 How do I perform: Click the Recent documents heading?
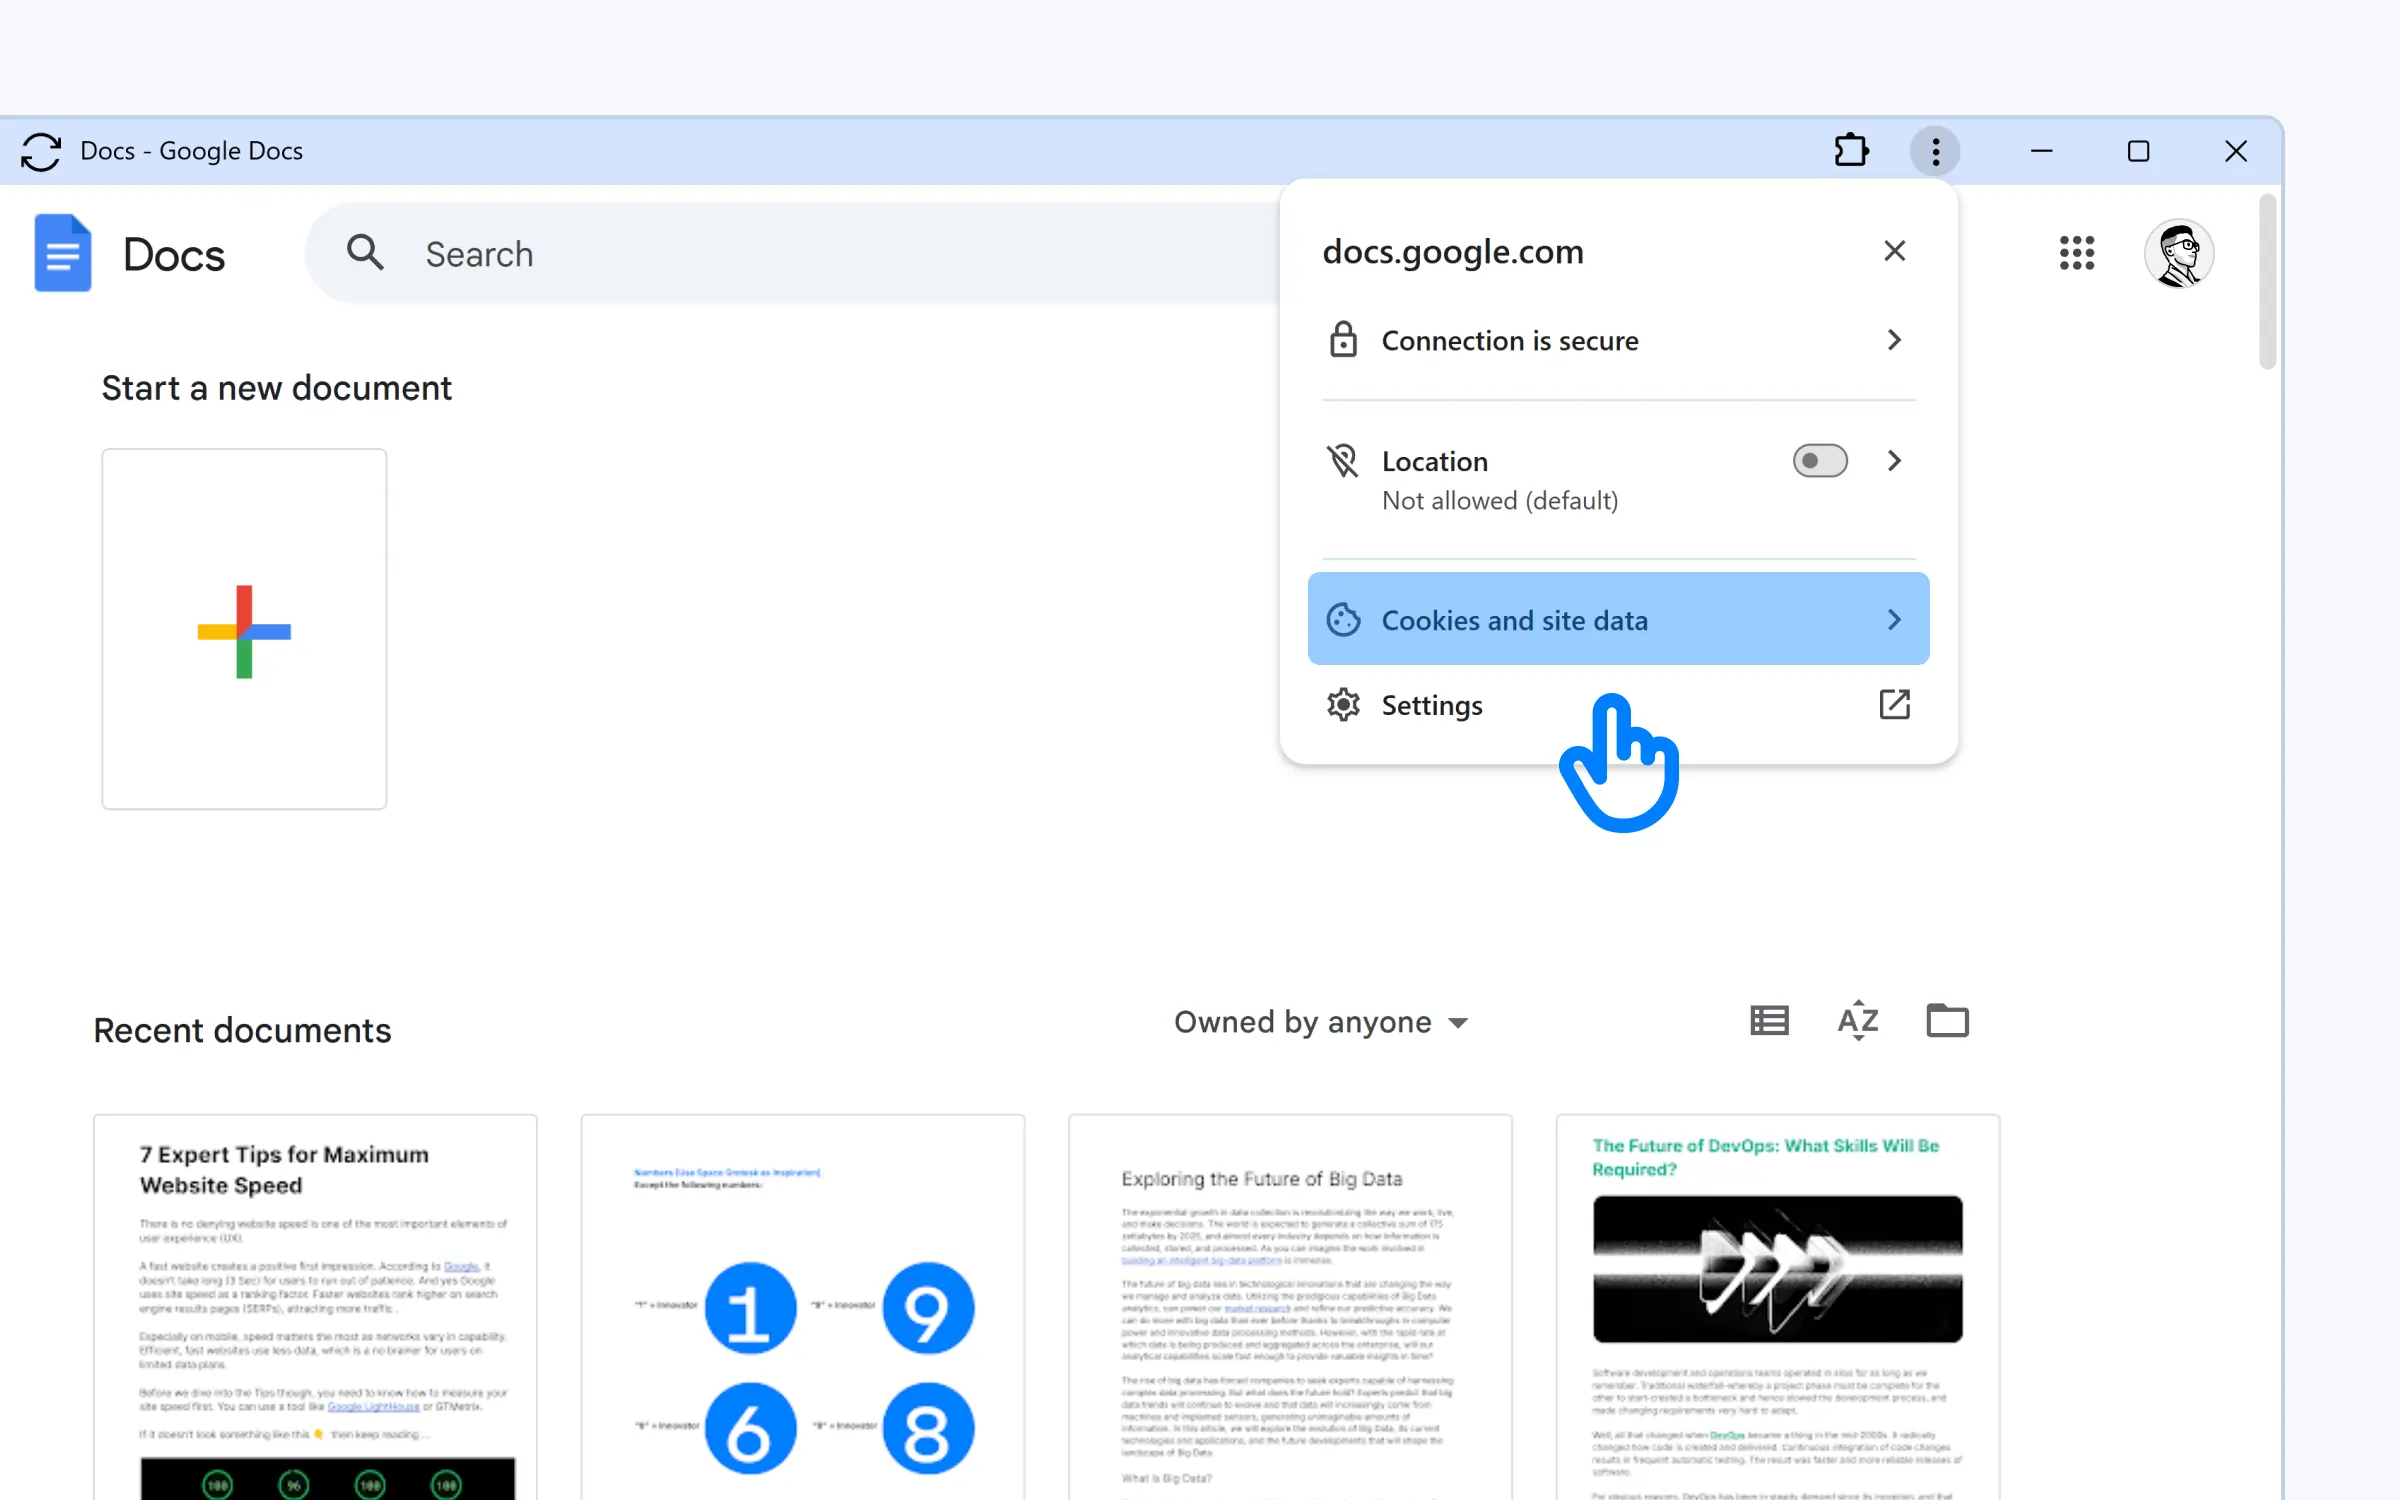[242, 1031]
